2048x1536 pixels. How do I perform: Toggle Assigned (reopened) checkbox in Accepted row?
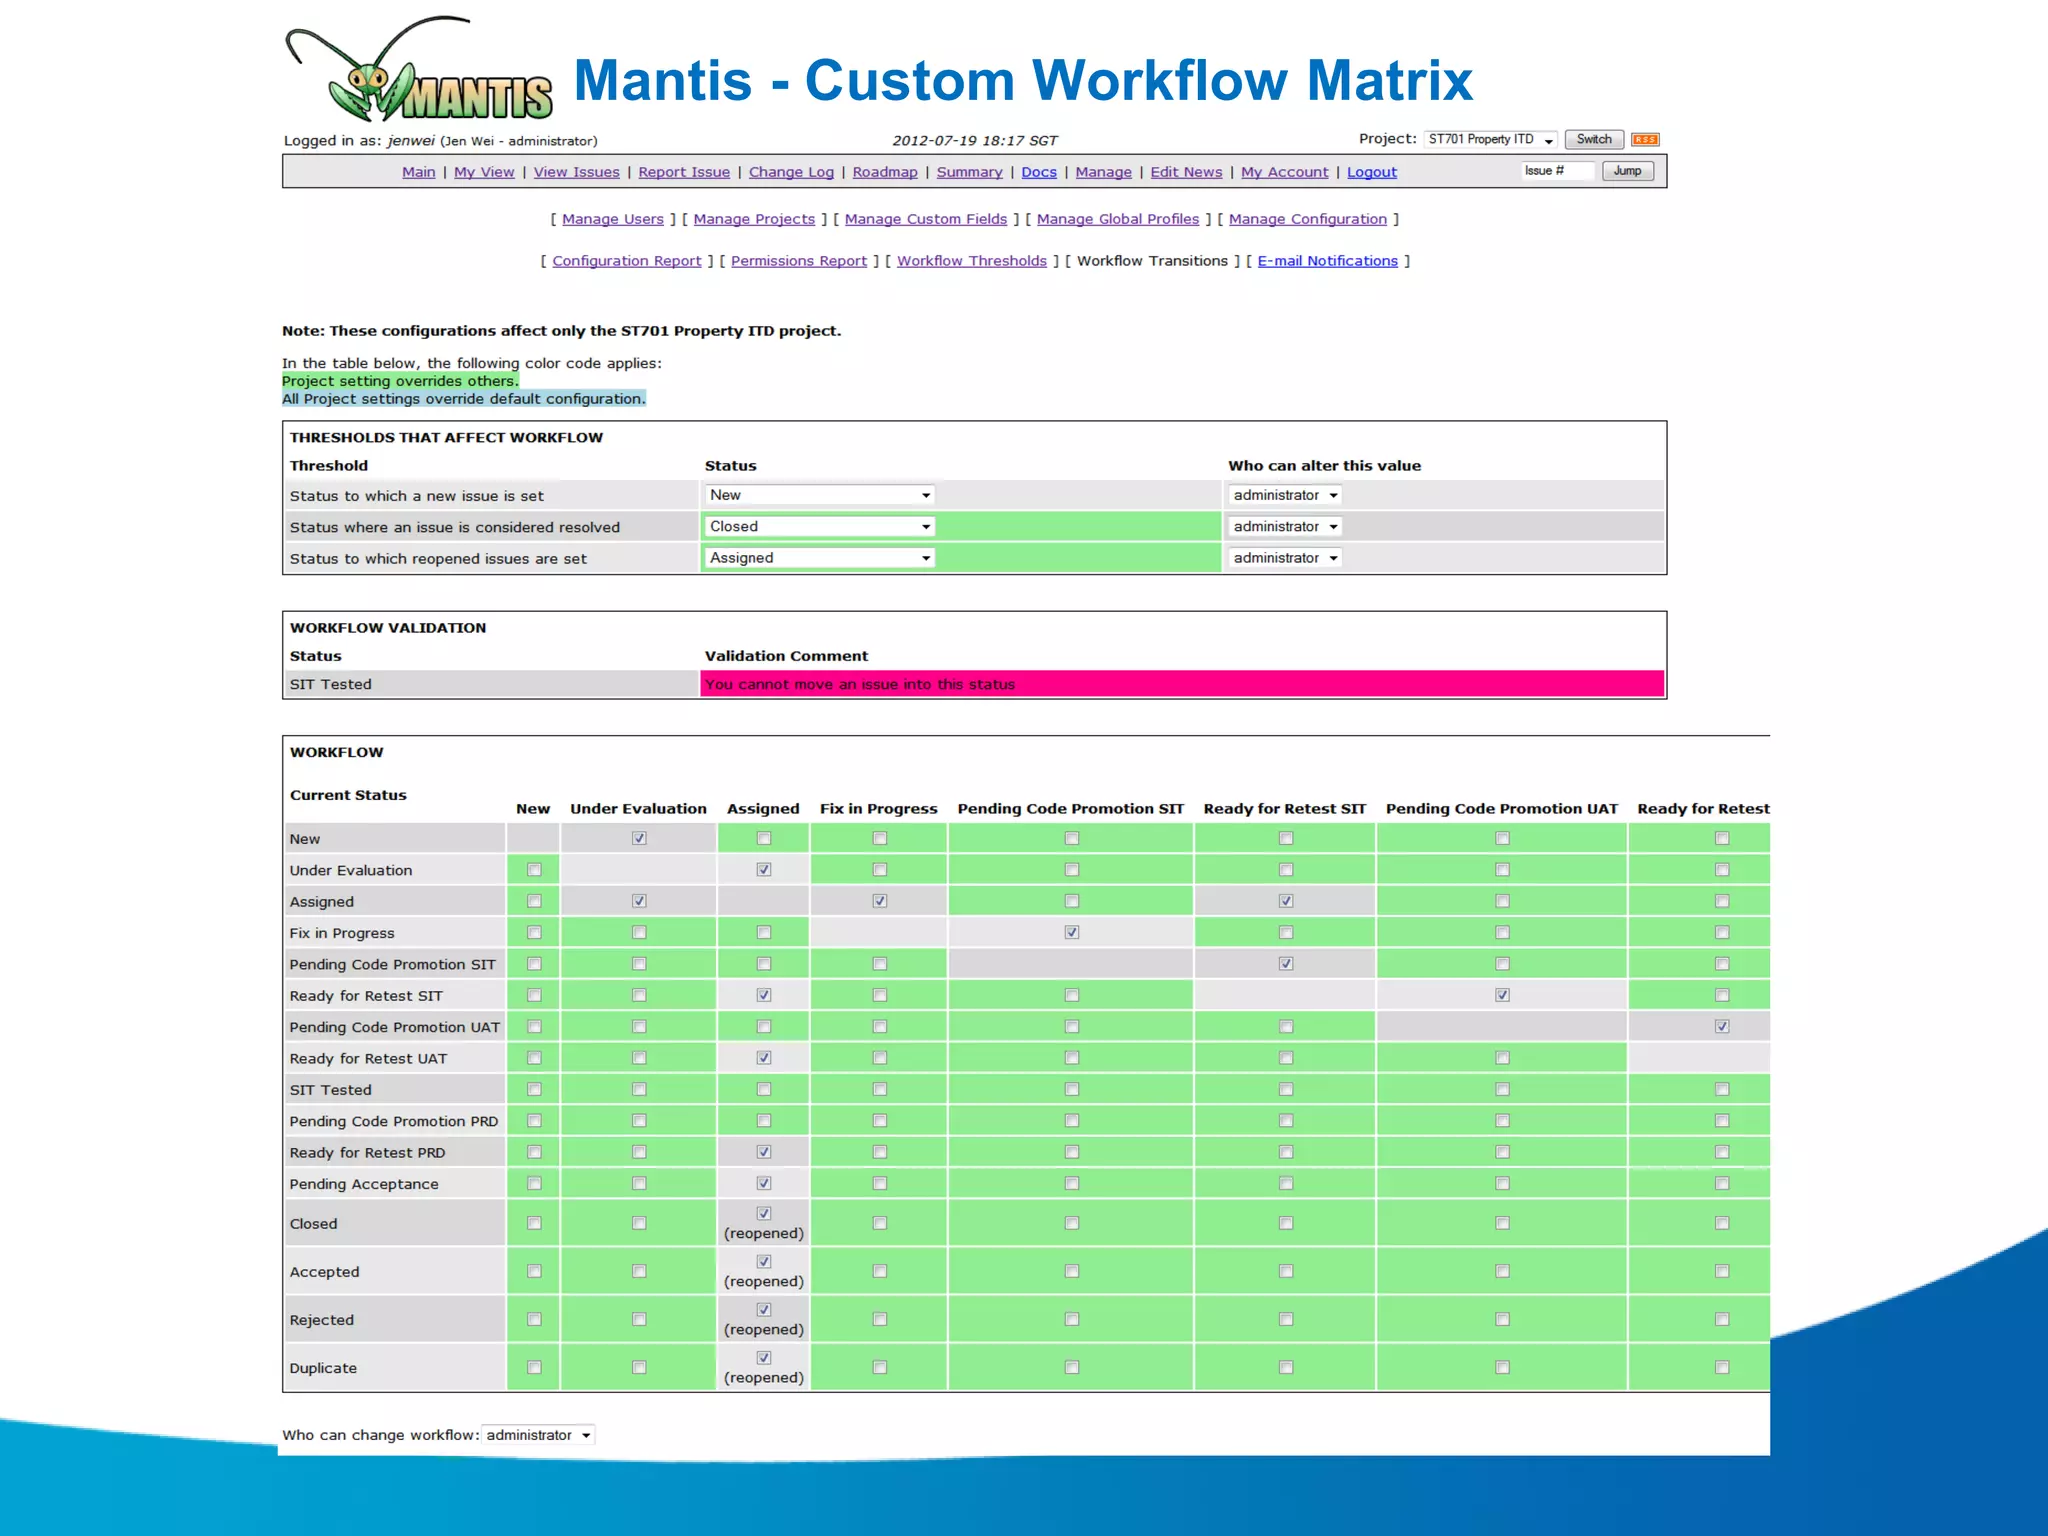tap(764, 1261)
